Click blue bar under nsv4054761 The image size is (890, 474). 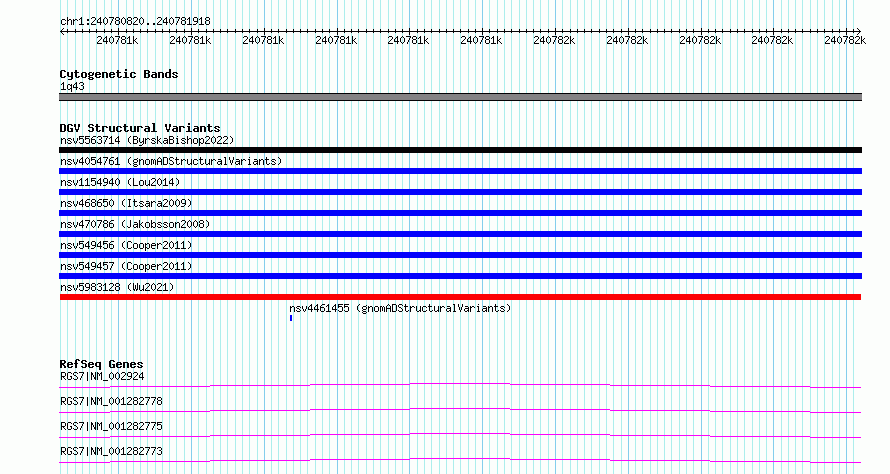(460, 171)
